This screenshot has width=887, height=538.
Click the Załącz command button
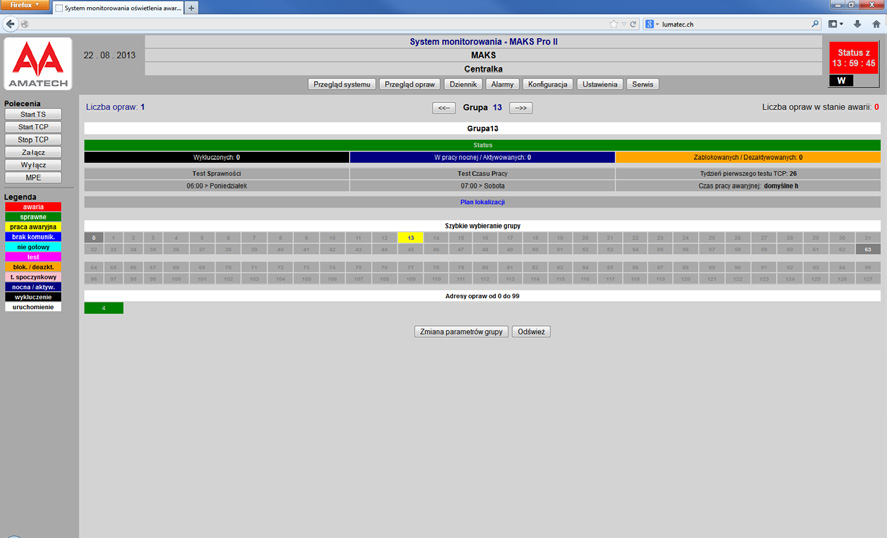(x=33, y=152)
